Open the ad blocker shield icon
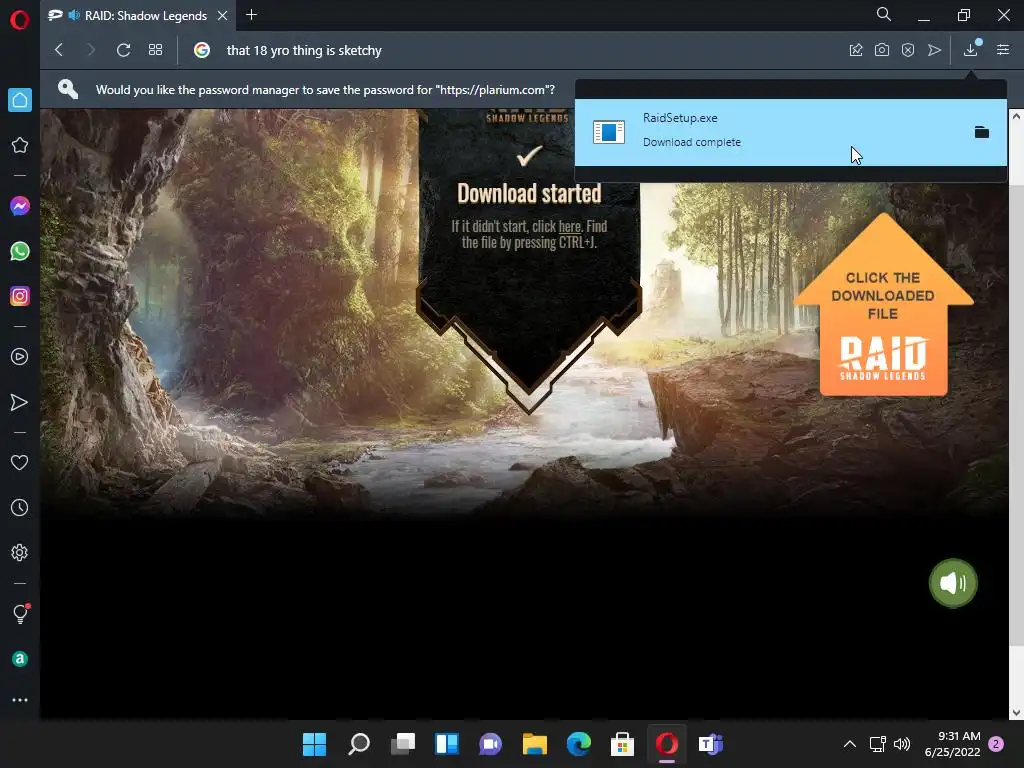 pos(908,50)
